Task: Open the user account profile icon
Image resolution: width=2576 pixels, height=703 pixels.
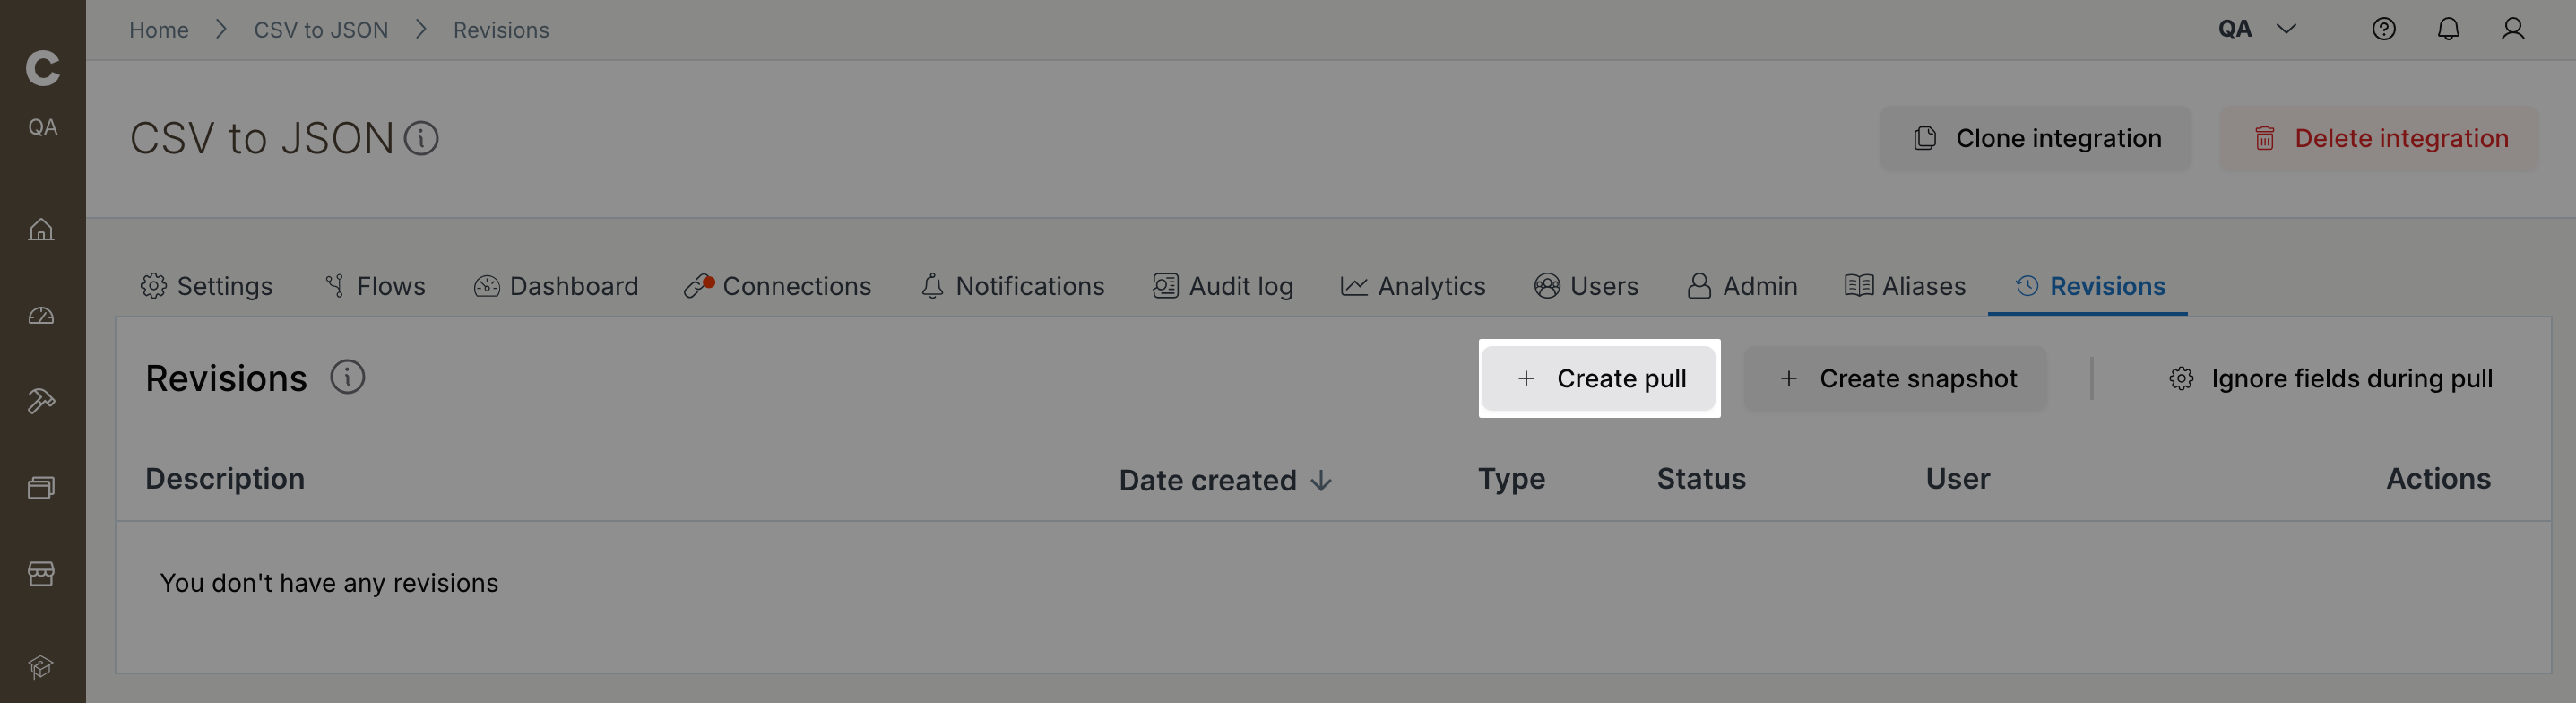Action: (x=2513, y=29)
